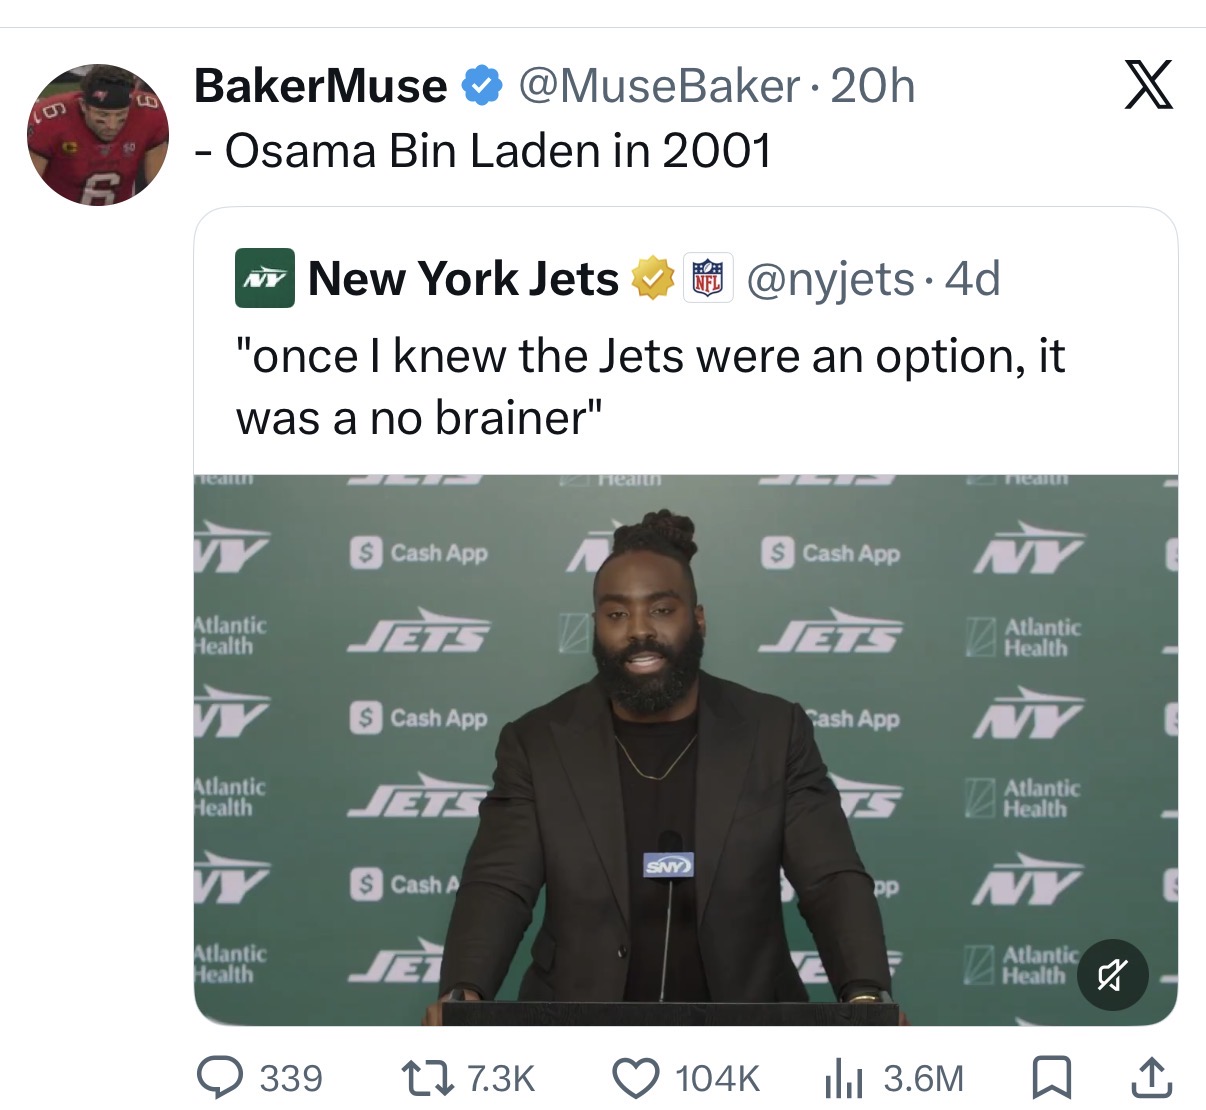
Task: Click the 20h post timestamp
Action: (x=872, y=86)
